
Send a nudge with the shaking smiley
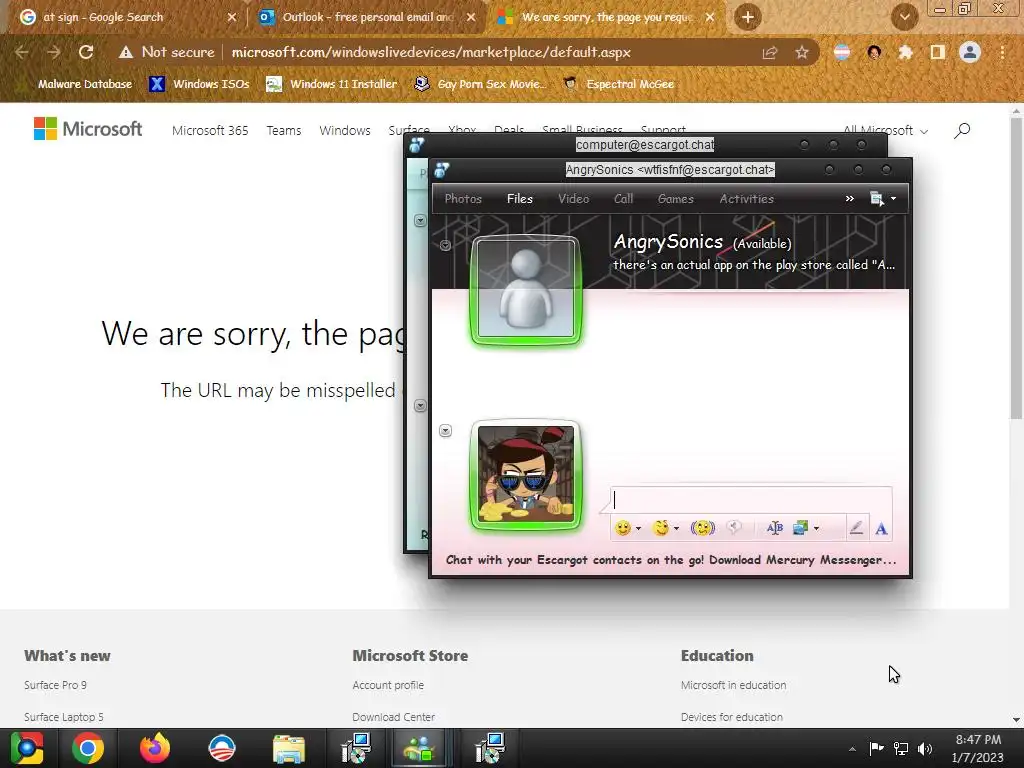(703, 528)
